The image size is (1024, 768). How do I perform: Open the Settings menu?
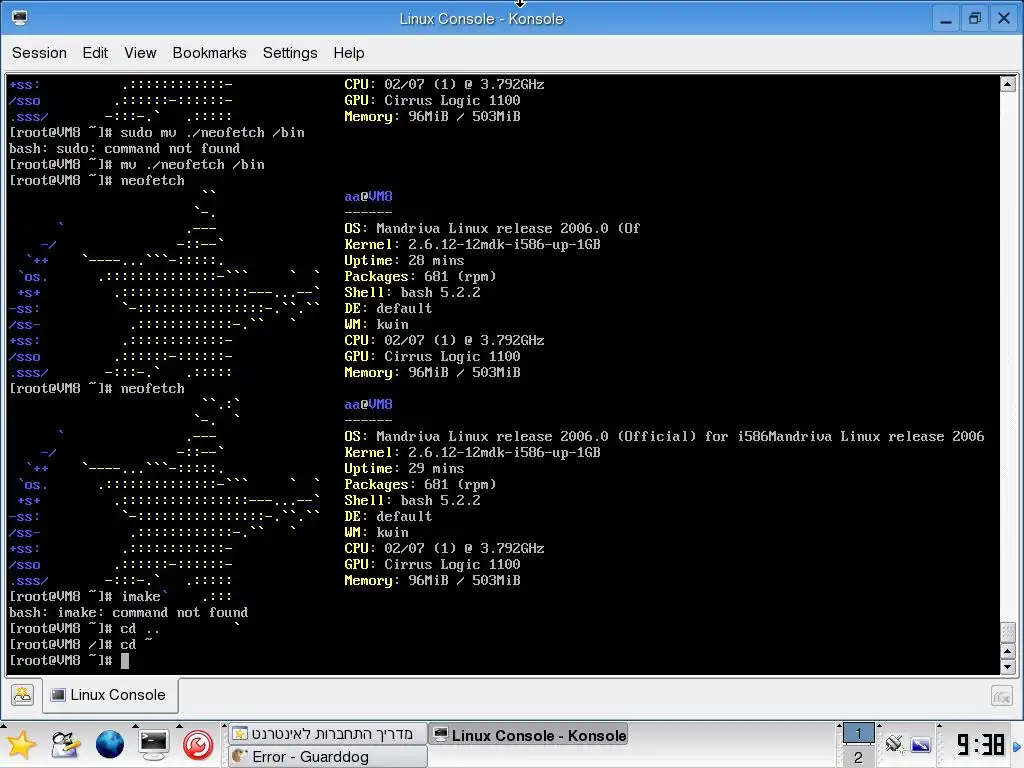coord(290,53)
